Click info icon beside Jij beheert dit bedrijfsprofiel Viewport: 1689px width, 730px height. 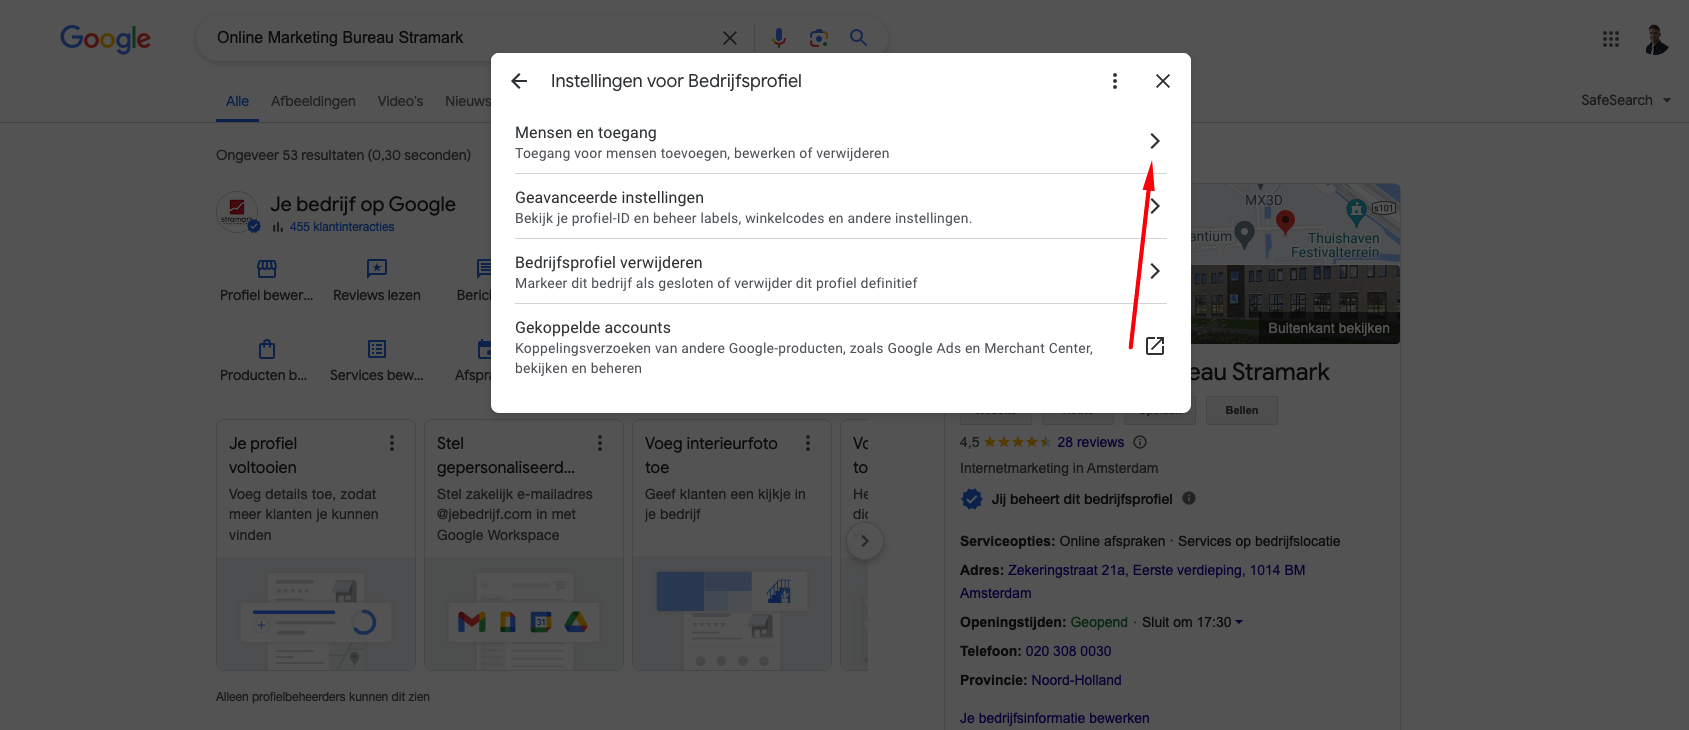click(x=1189, y=498)
